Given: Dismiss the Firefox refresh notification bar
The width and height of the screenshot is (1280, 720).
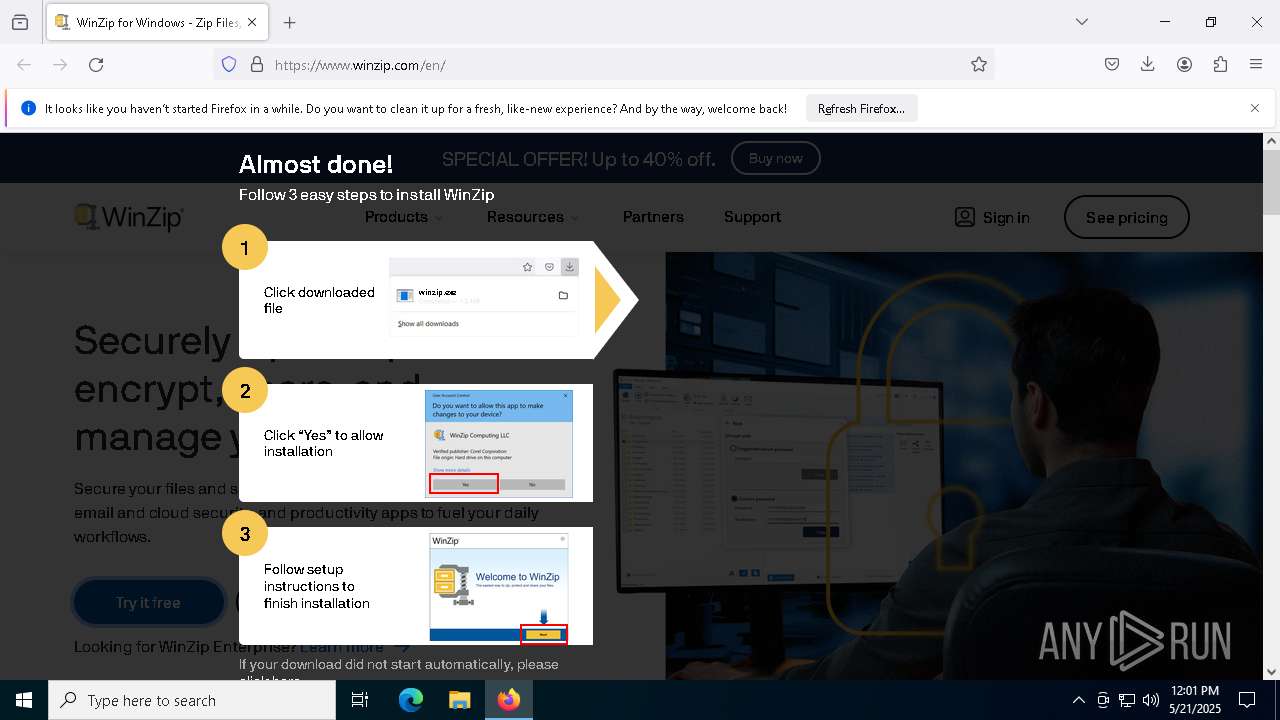Looking at the screenshot, I should tap(1255, 108).
